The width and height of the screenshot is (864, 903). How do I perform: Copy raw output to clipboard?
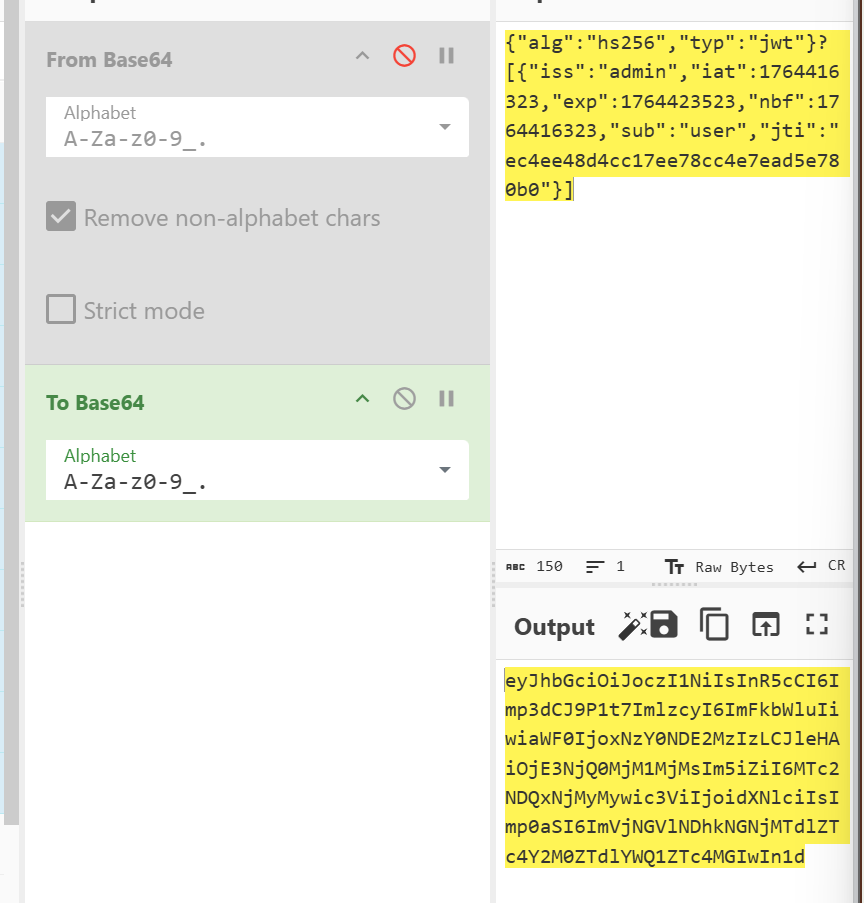(714, 625)
